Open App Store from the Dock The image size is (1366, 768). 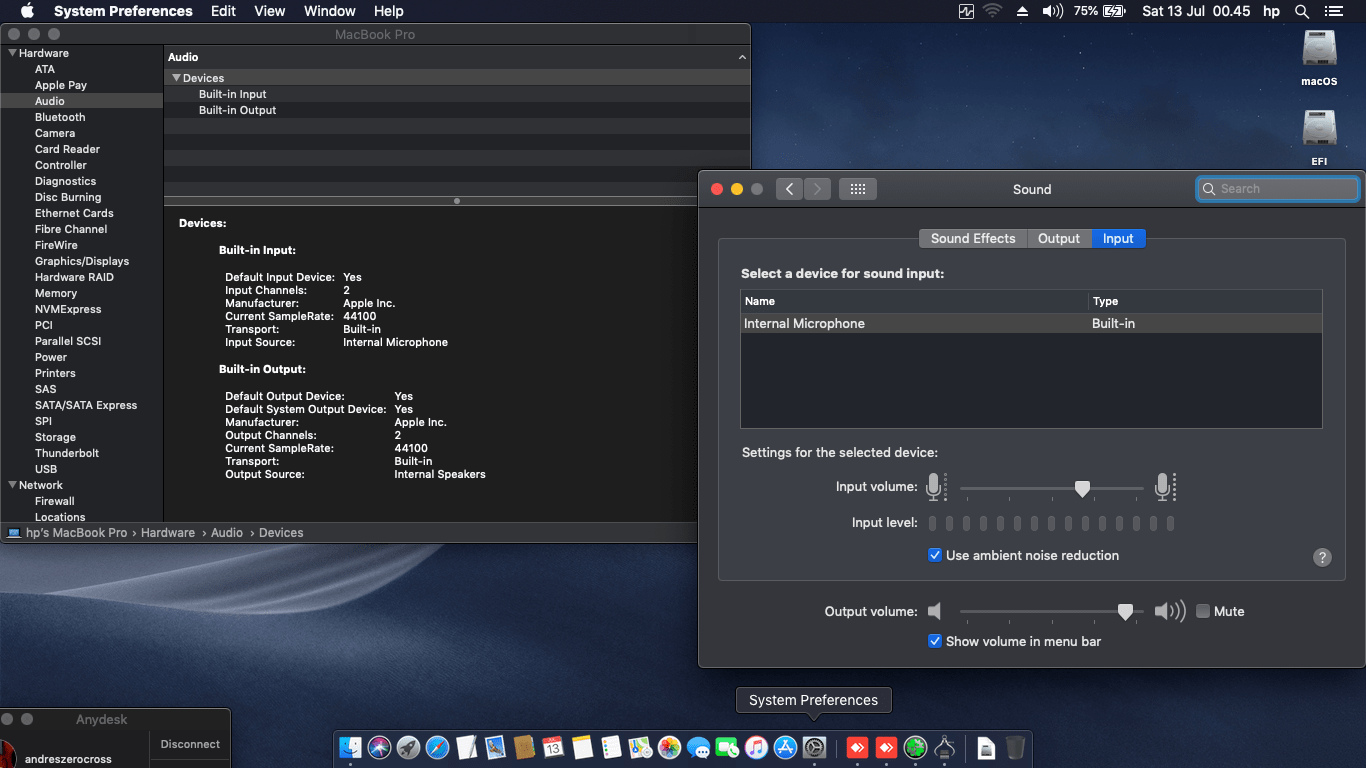[x=785, y=747]
